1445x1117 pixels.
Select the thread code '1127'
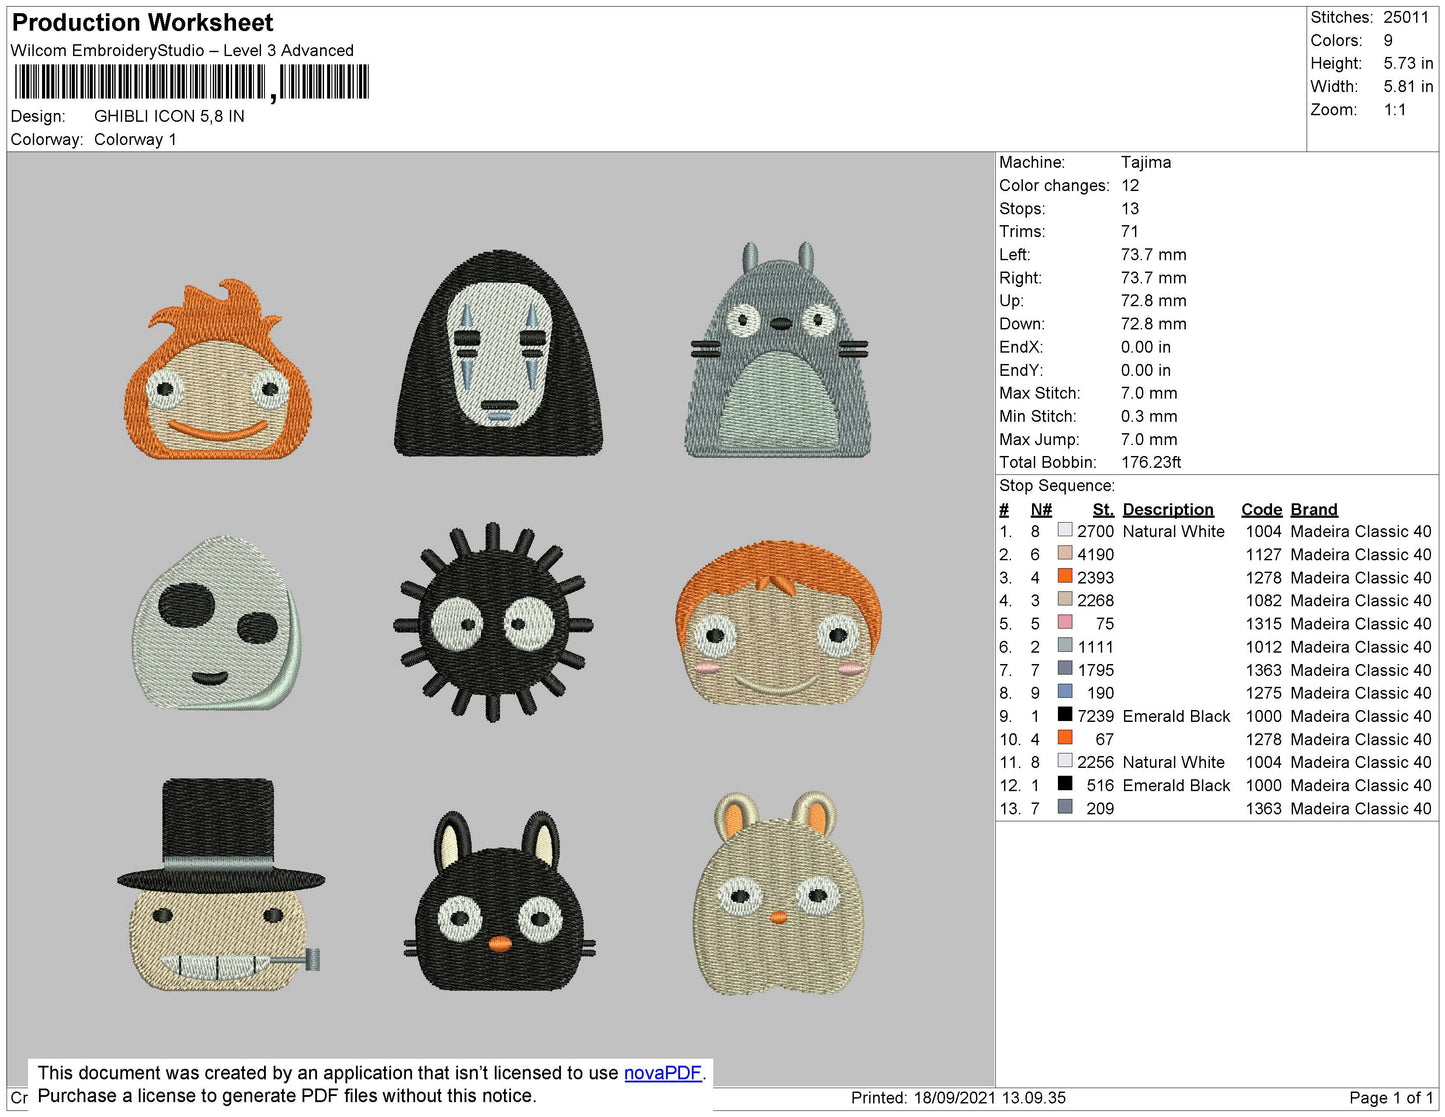pos(1264,554)
